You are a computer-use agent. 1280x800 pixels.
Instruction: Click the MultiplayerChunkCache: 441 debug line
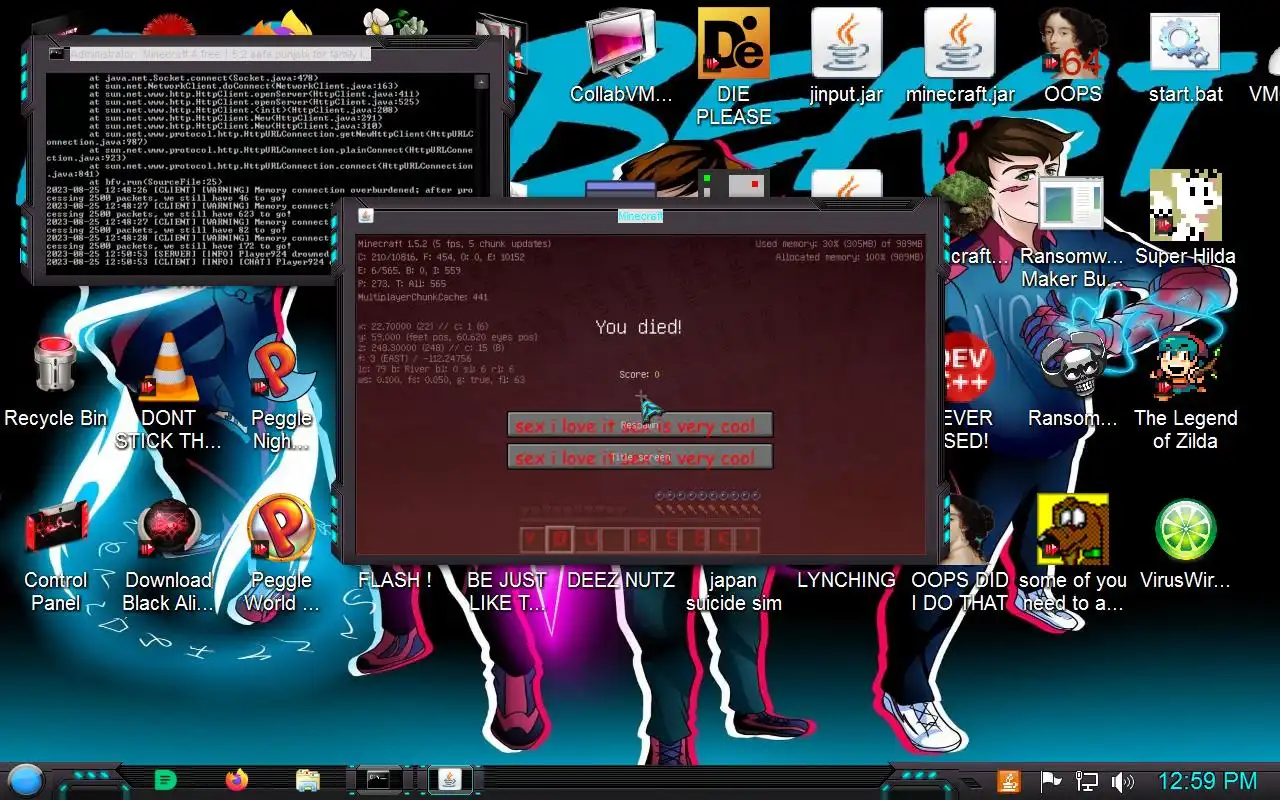(423, 297)
